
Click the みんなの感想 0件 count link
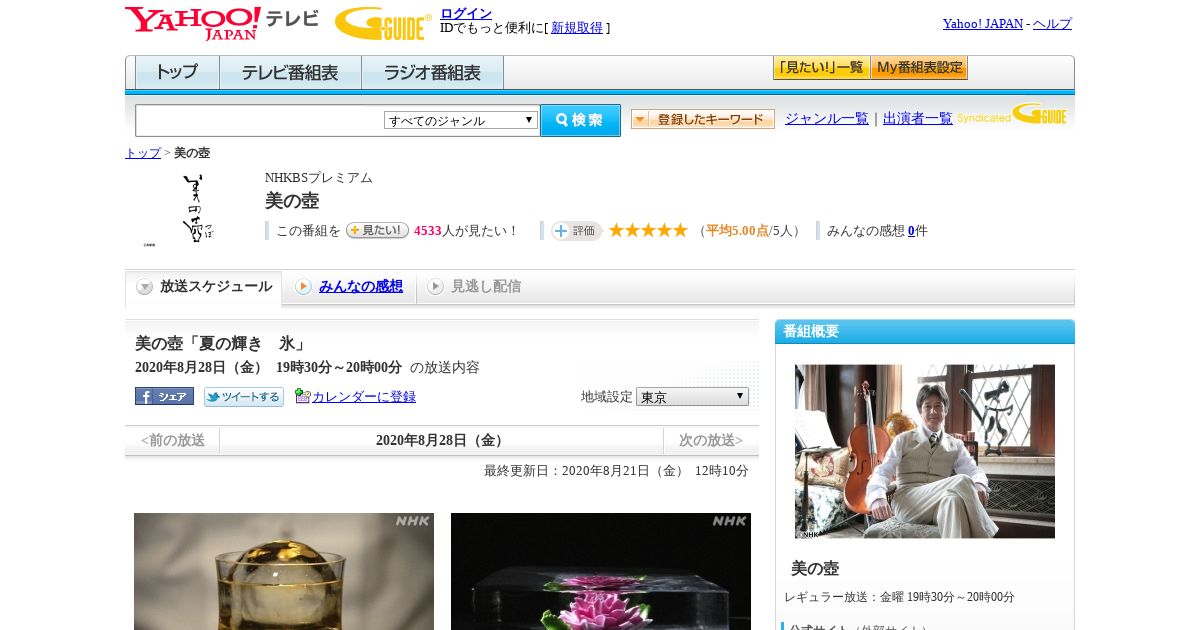click(x=911, y=231)
